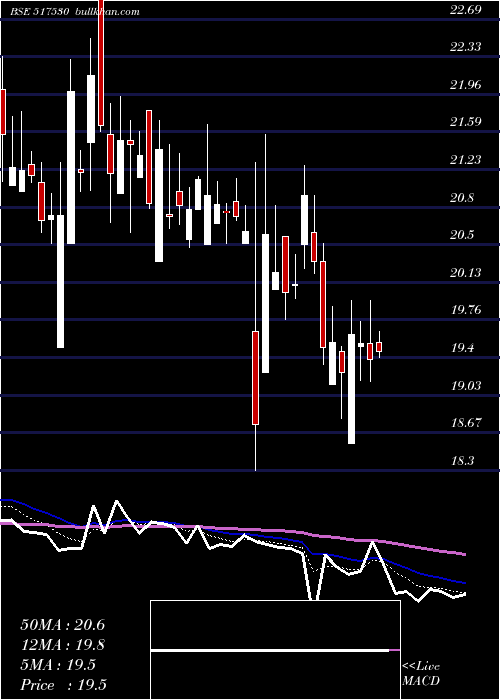The image size is (500, 700).
Task: Click the 20.8 price axis label
Action: [x=462, y=198]
